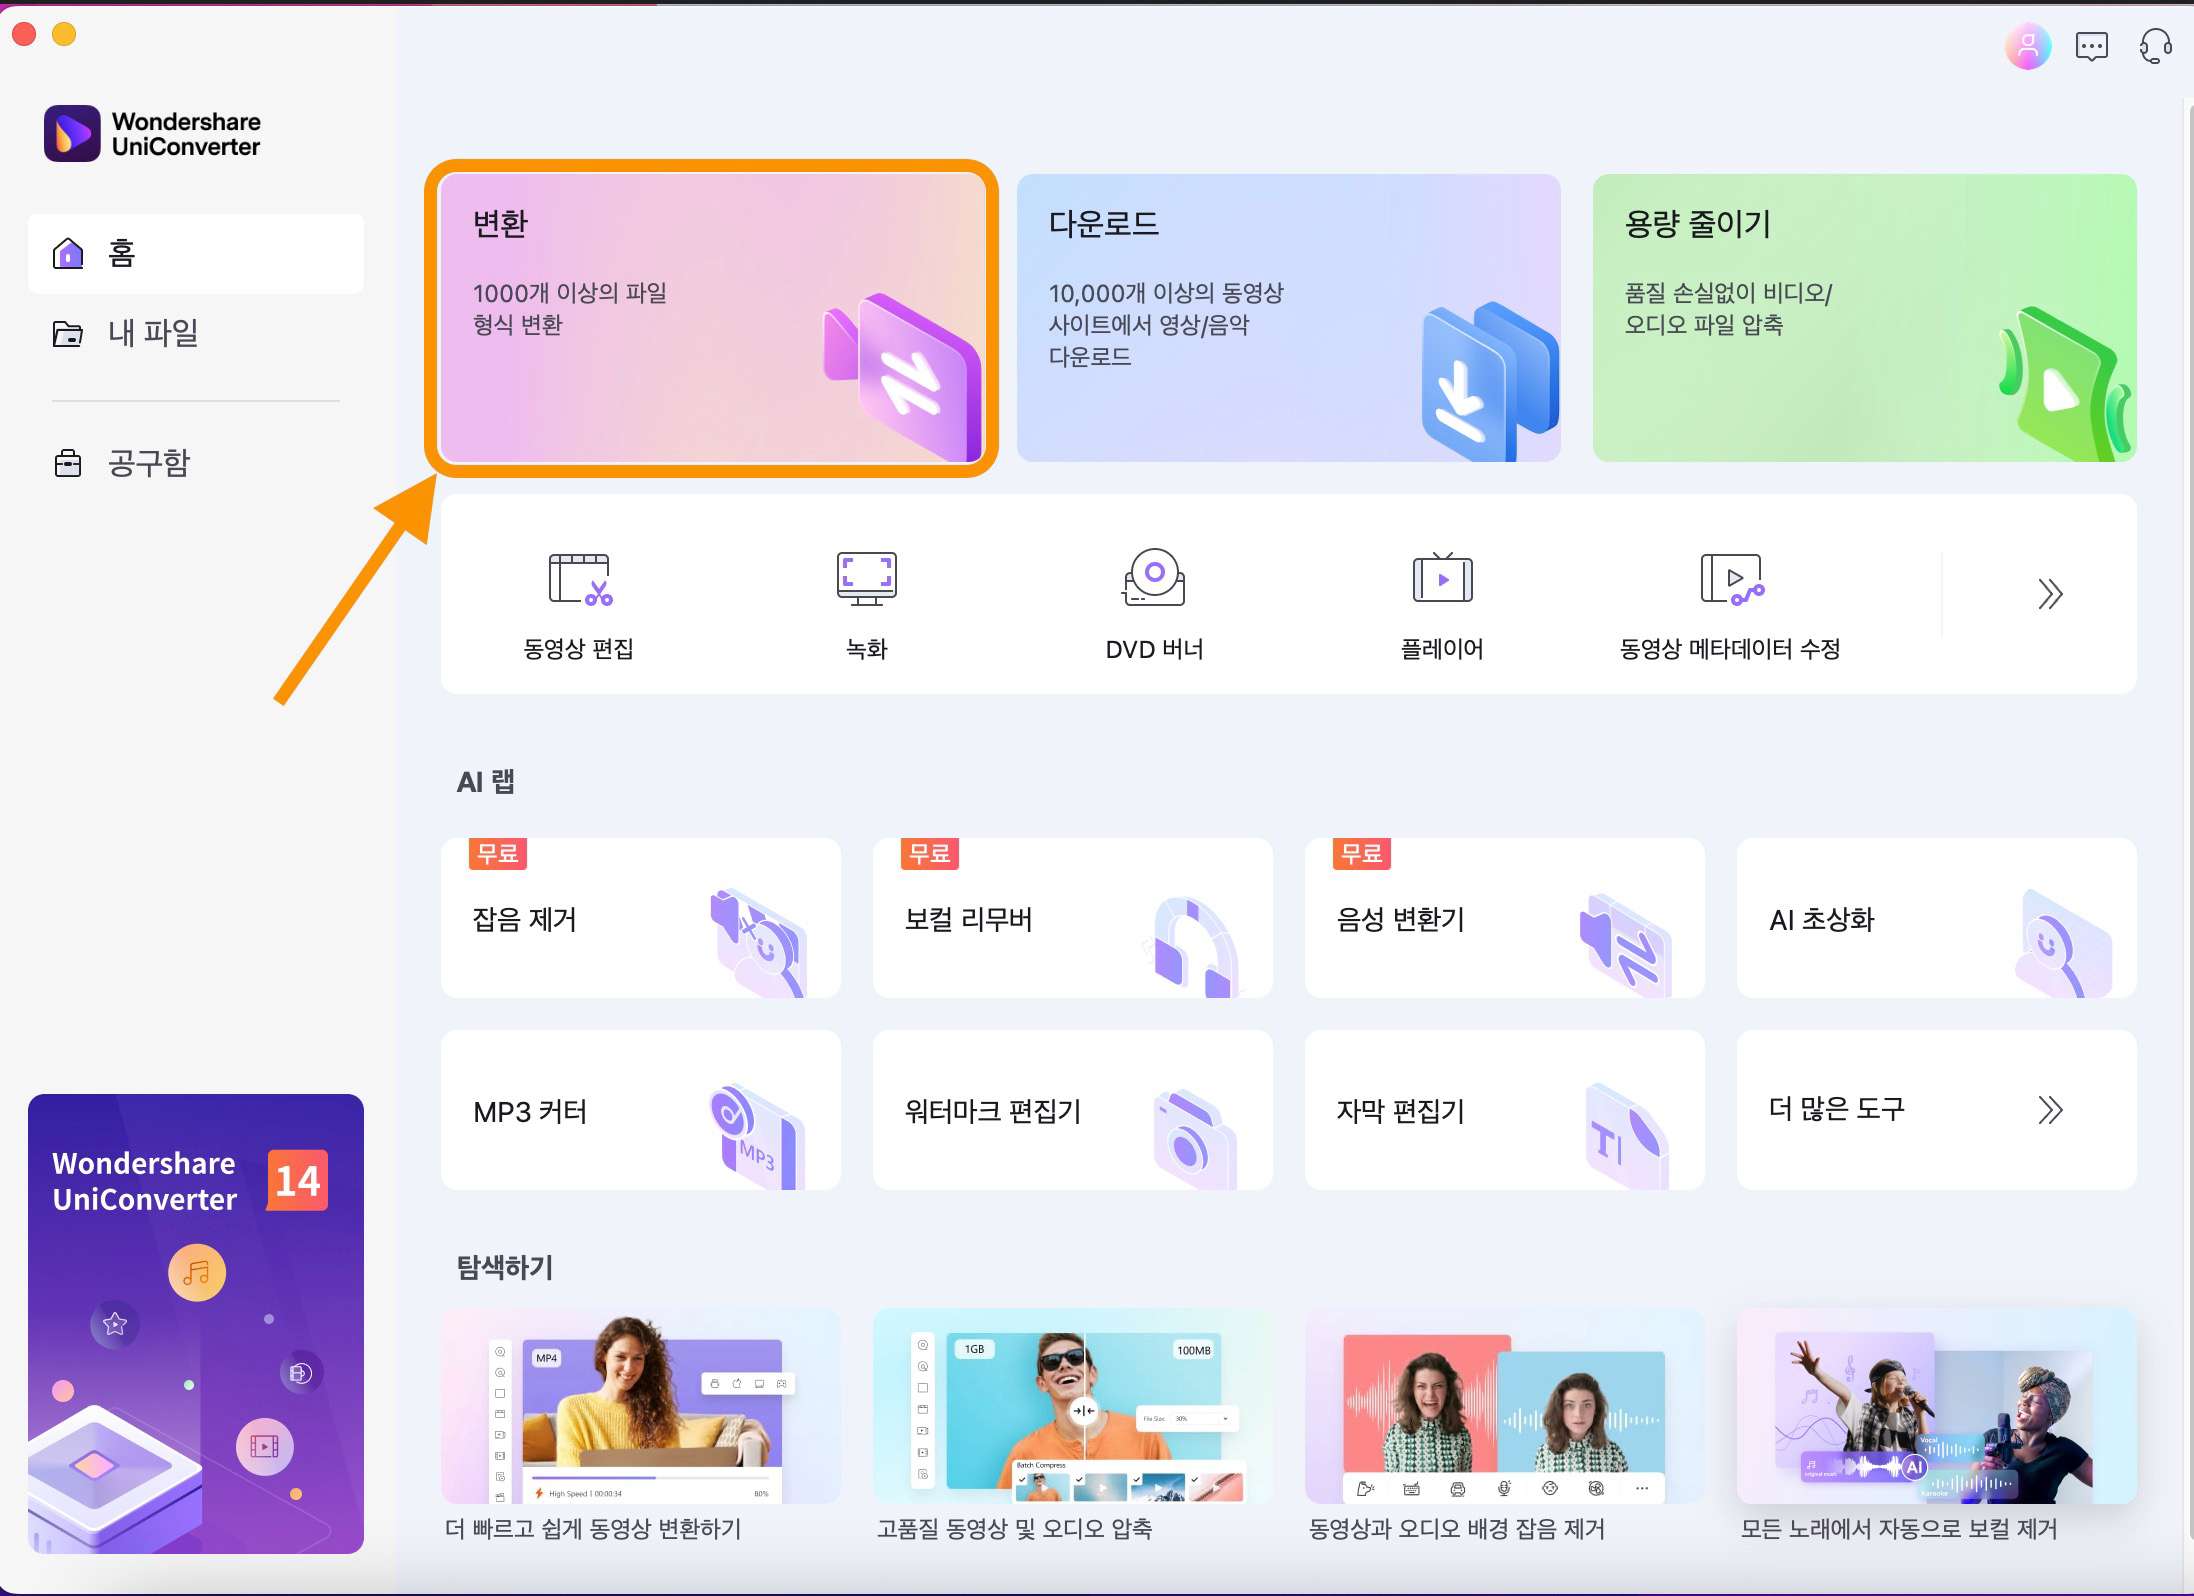Click the AI 랩 section heading
The width and height of the screenshot is (2194, 1596).
coord(485,782)
